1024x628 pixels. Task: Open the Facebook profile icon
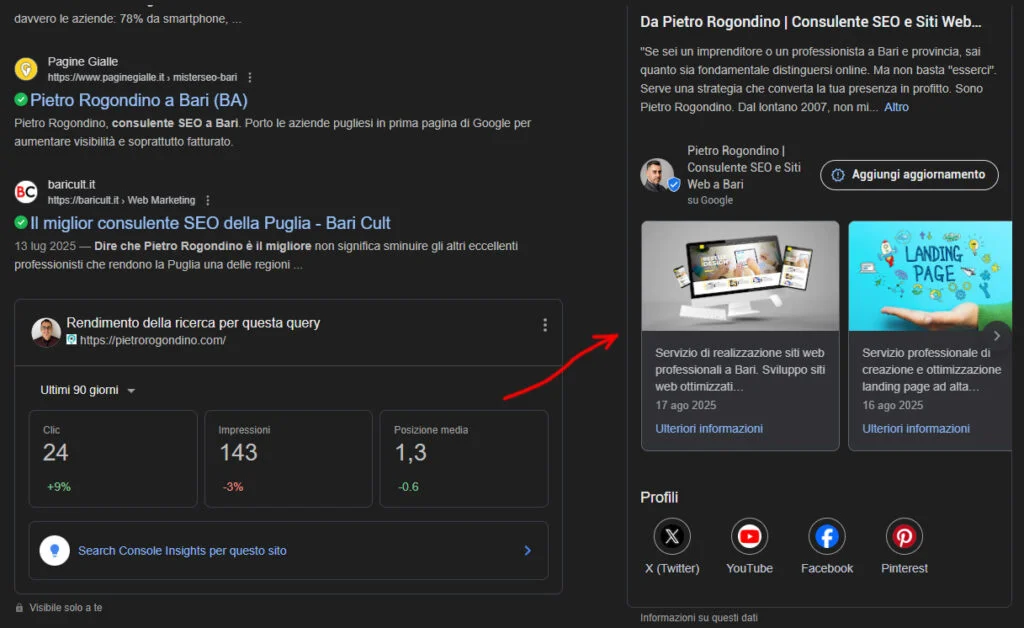(x=826, y=537)
